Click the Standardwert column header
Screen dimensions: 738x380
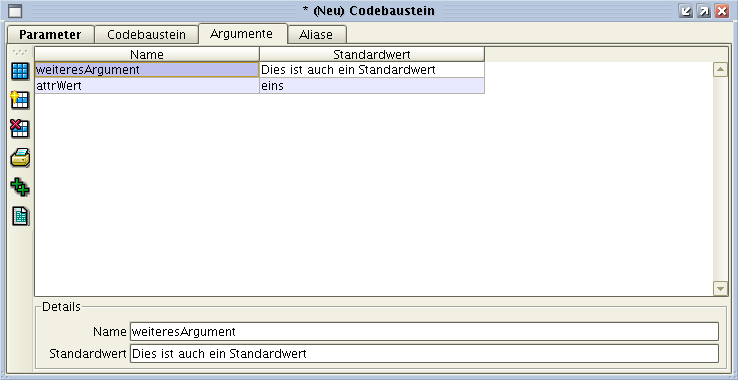[x=372, y=55]
